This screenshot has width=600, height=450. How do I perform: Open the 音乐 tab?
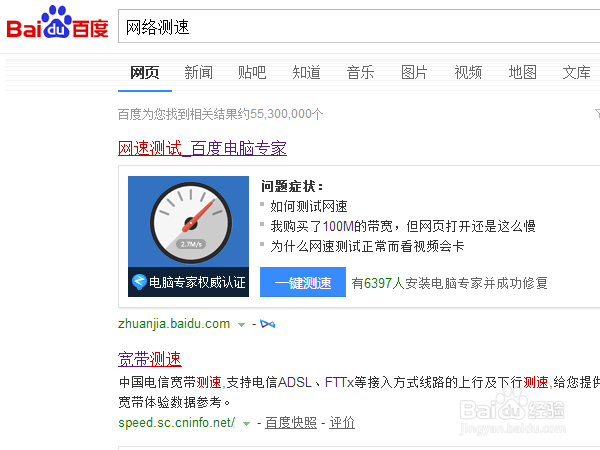[x=360, y=72]
